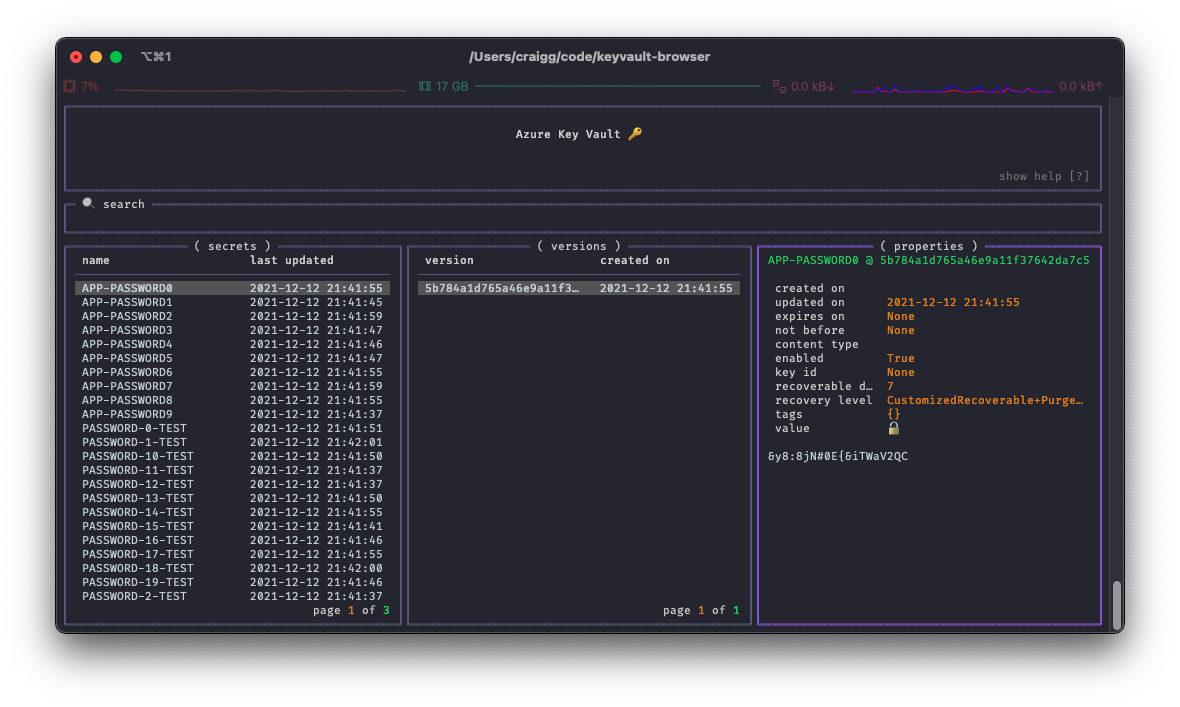Viewport: 1180px width, 707px height.
Task: Select the PASSWORD-12-TEST secret
Action: point(233,484)
